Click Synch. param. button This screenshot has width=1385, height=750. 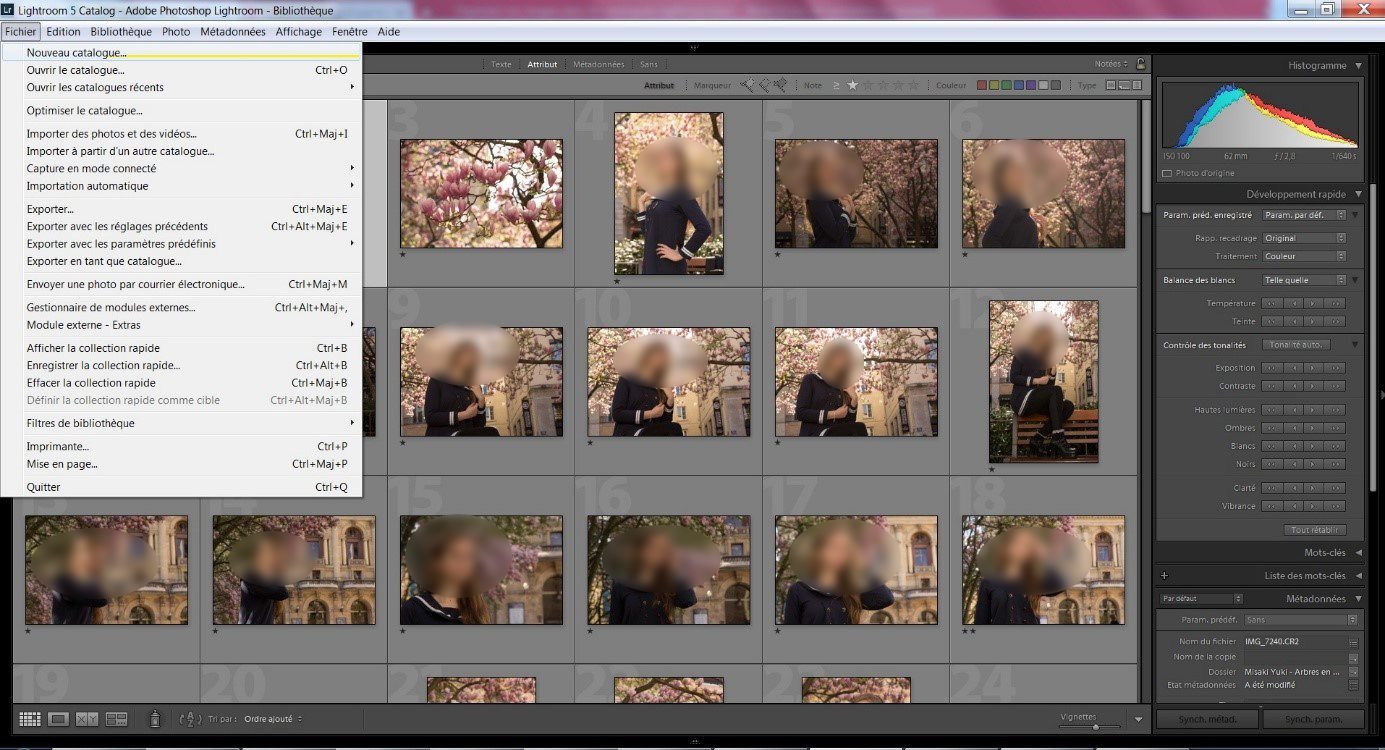pyautogui.click(x=1313, y=719)
